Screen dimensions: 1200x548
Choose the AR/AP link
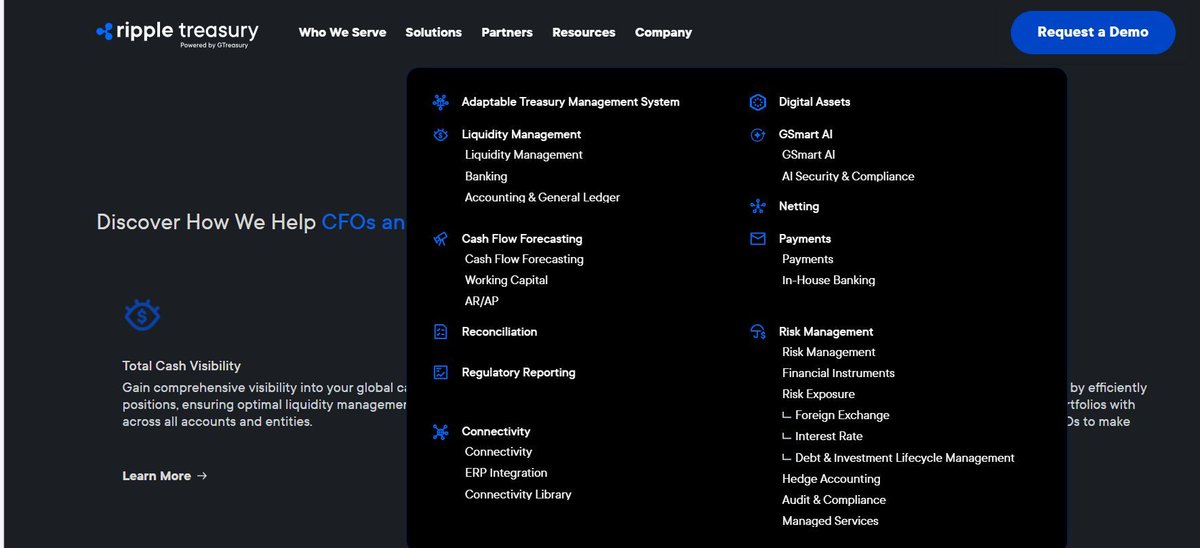482,301
